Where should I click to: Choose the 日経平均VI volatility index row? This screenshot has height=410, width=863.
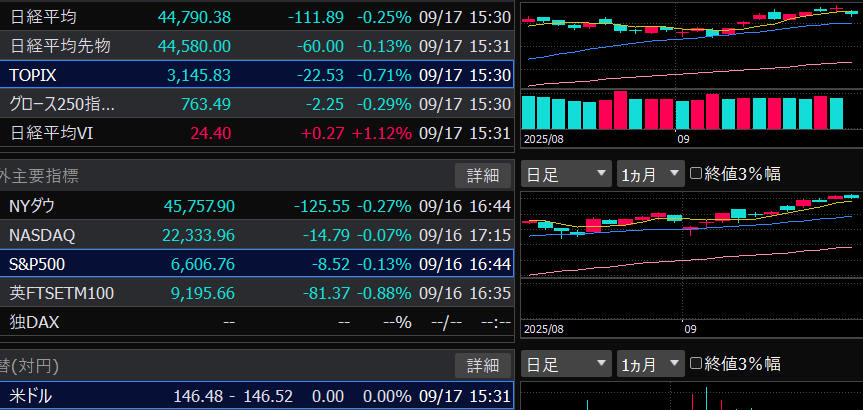(x=256, y=133)
